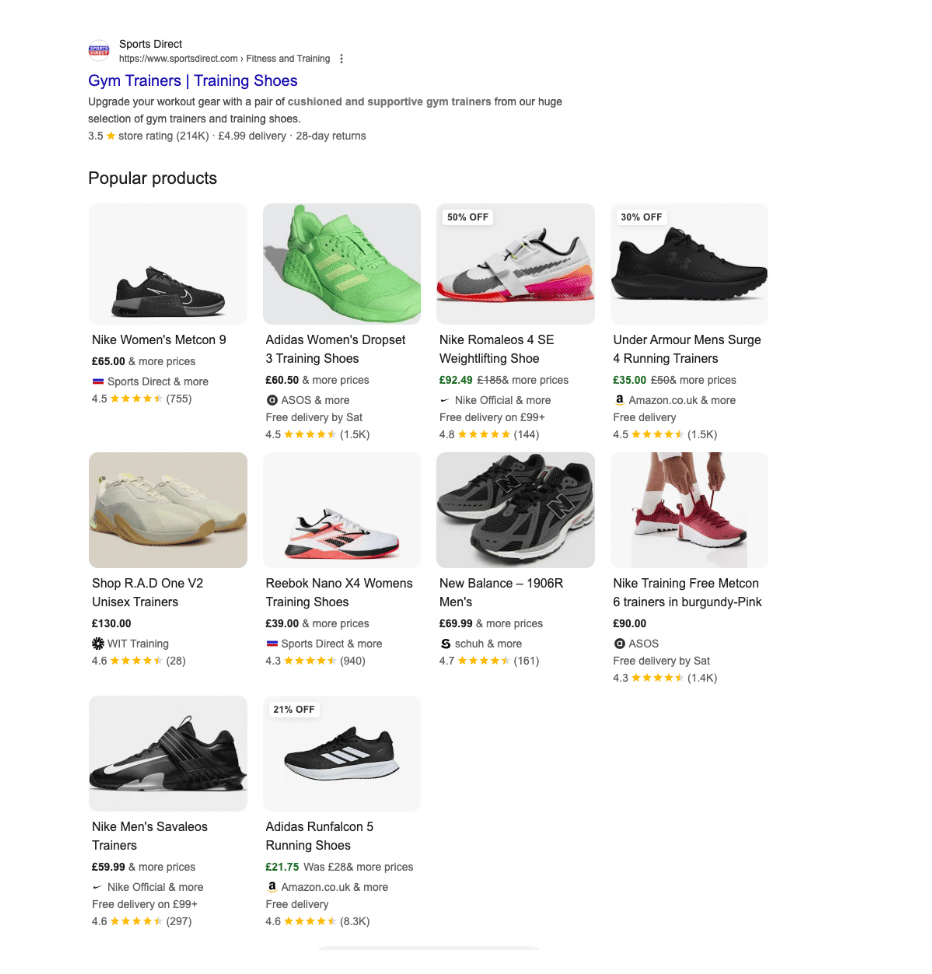Click the 21% OFF badge on Adidas Runfalcon
The image size is (932, 974).
click(294, 709)
